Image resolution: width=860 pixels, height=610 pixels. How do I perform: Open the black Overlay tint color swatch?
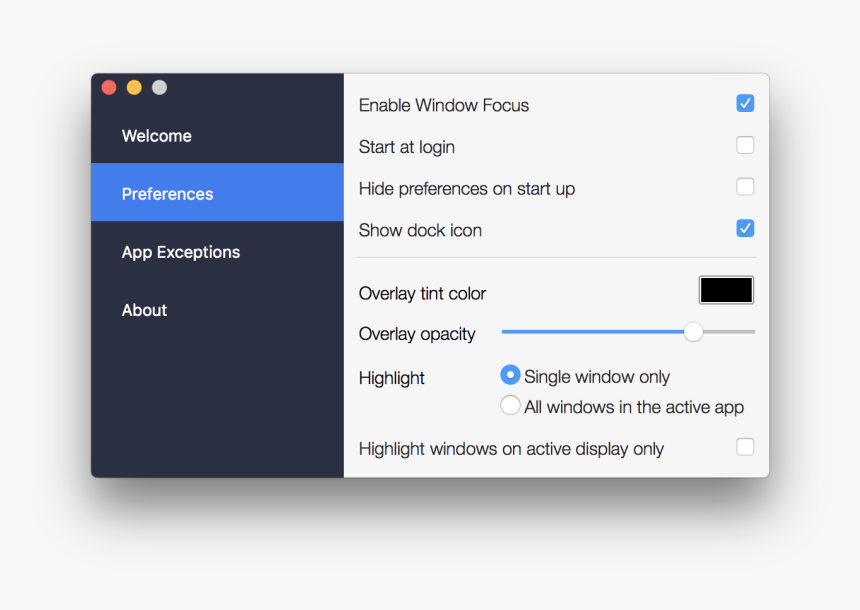click(x=726, y=291)
